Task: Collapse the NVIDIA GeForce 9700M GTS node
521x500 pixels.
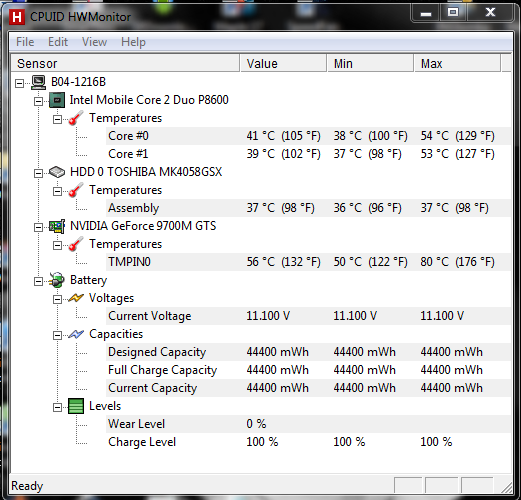Action: [39, 227]
